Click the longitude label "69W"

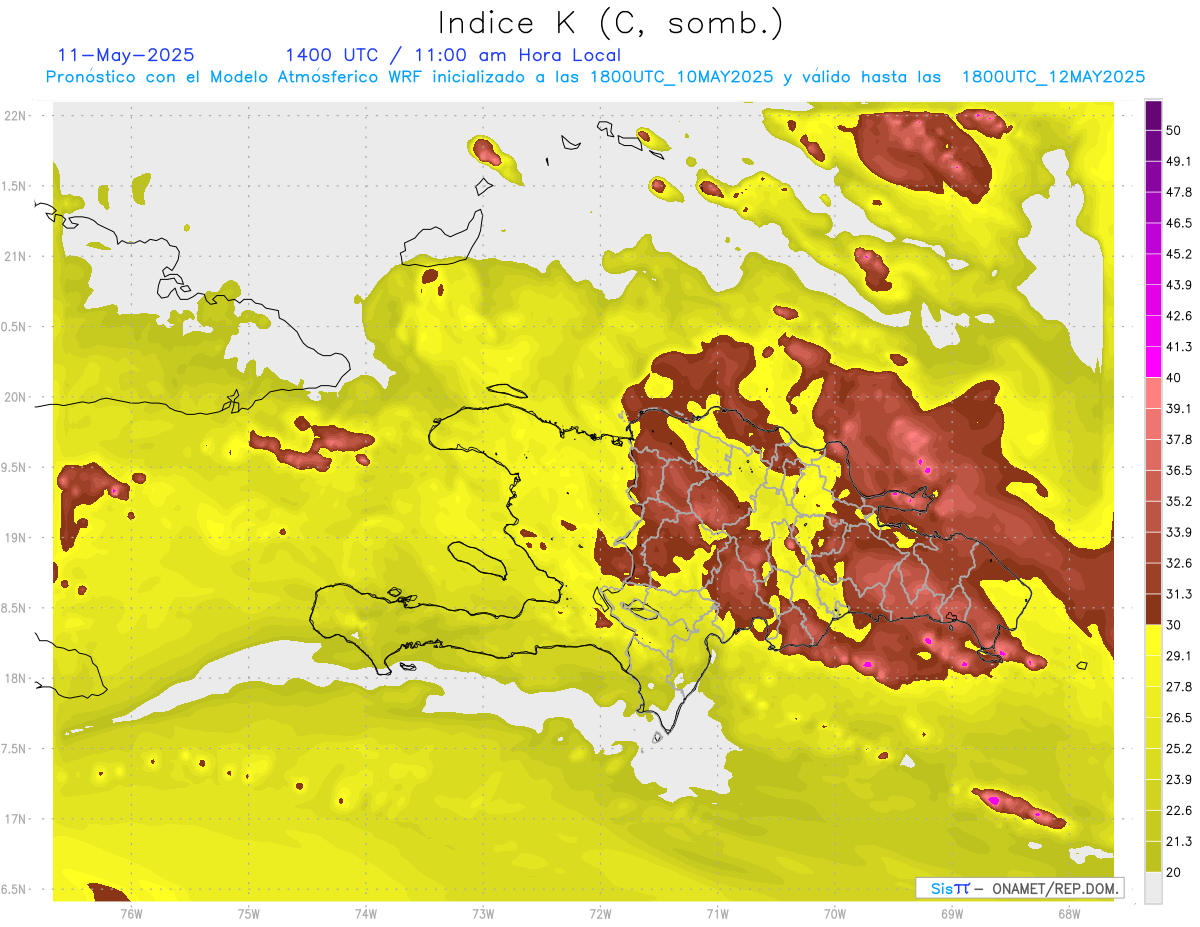click(x=952, y=913)
